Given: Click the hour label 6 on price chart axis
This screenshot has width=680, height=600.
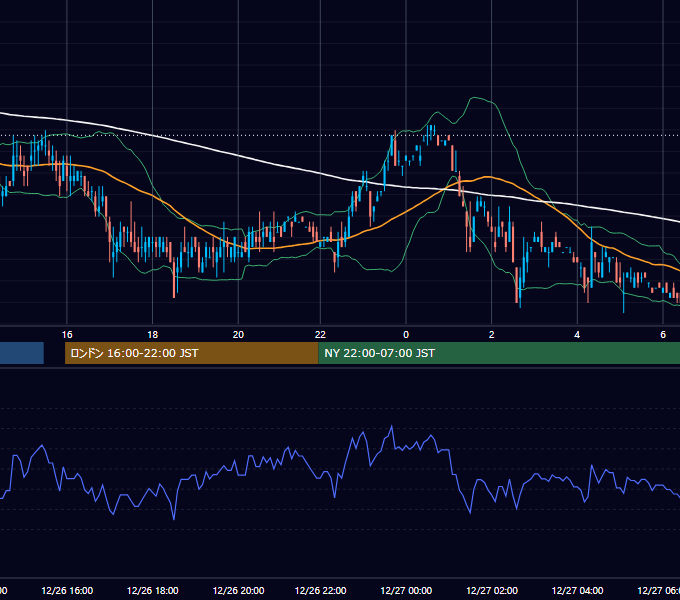Looking at the screenshot, I should [663, 335].
